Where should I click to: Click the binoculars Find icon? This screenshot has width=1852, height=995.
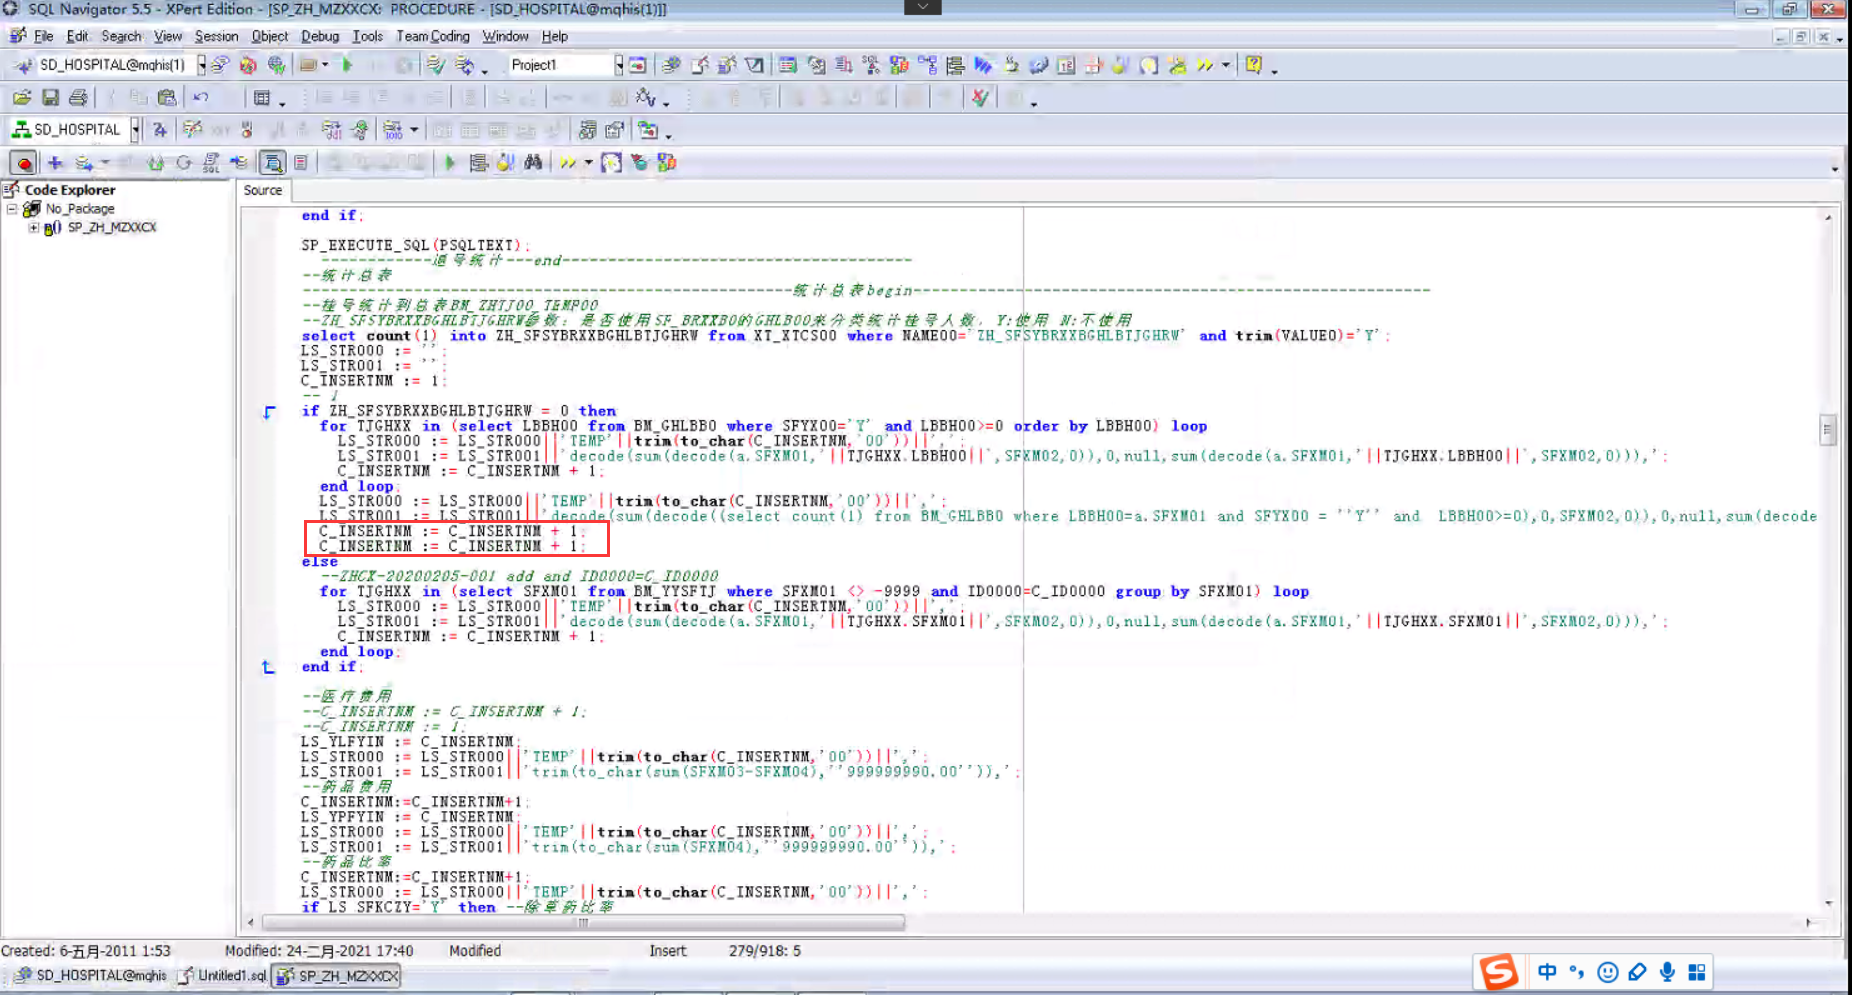(x=533, y=163)
